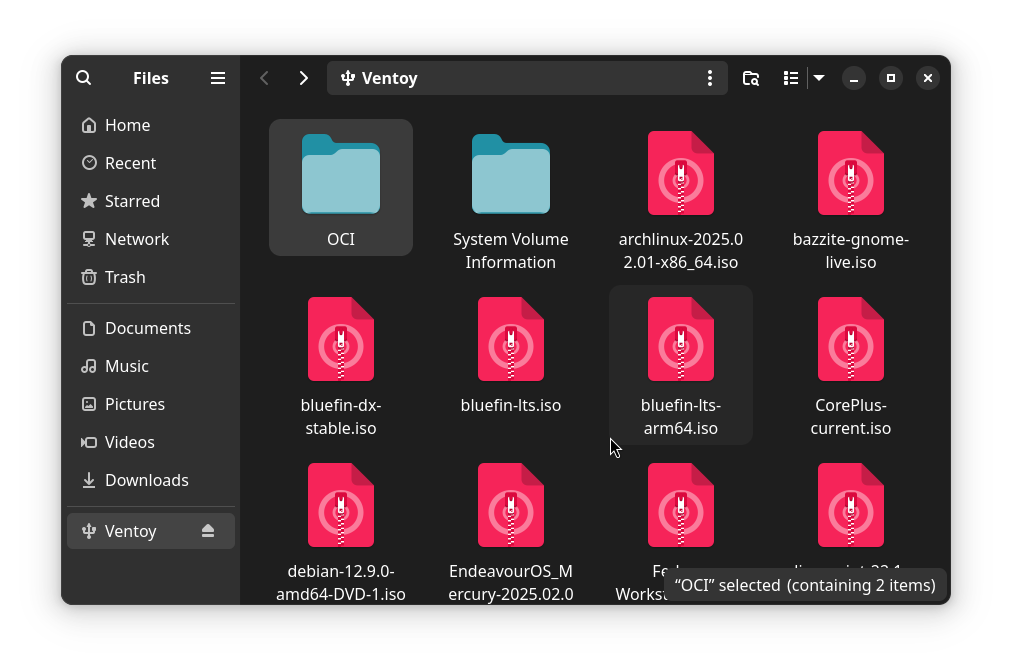Image resolution: width=1012 pixels, height=672 pixels.
Task: Select the bluefin-lts.iso file icon
Action: (x=511, y=339)
